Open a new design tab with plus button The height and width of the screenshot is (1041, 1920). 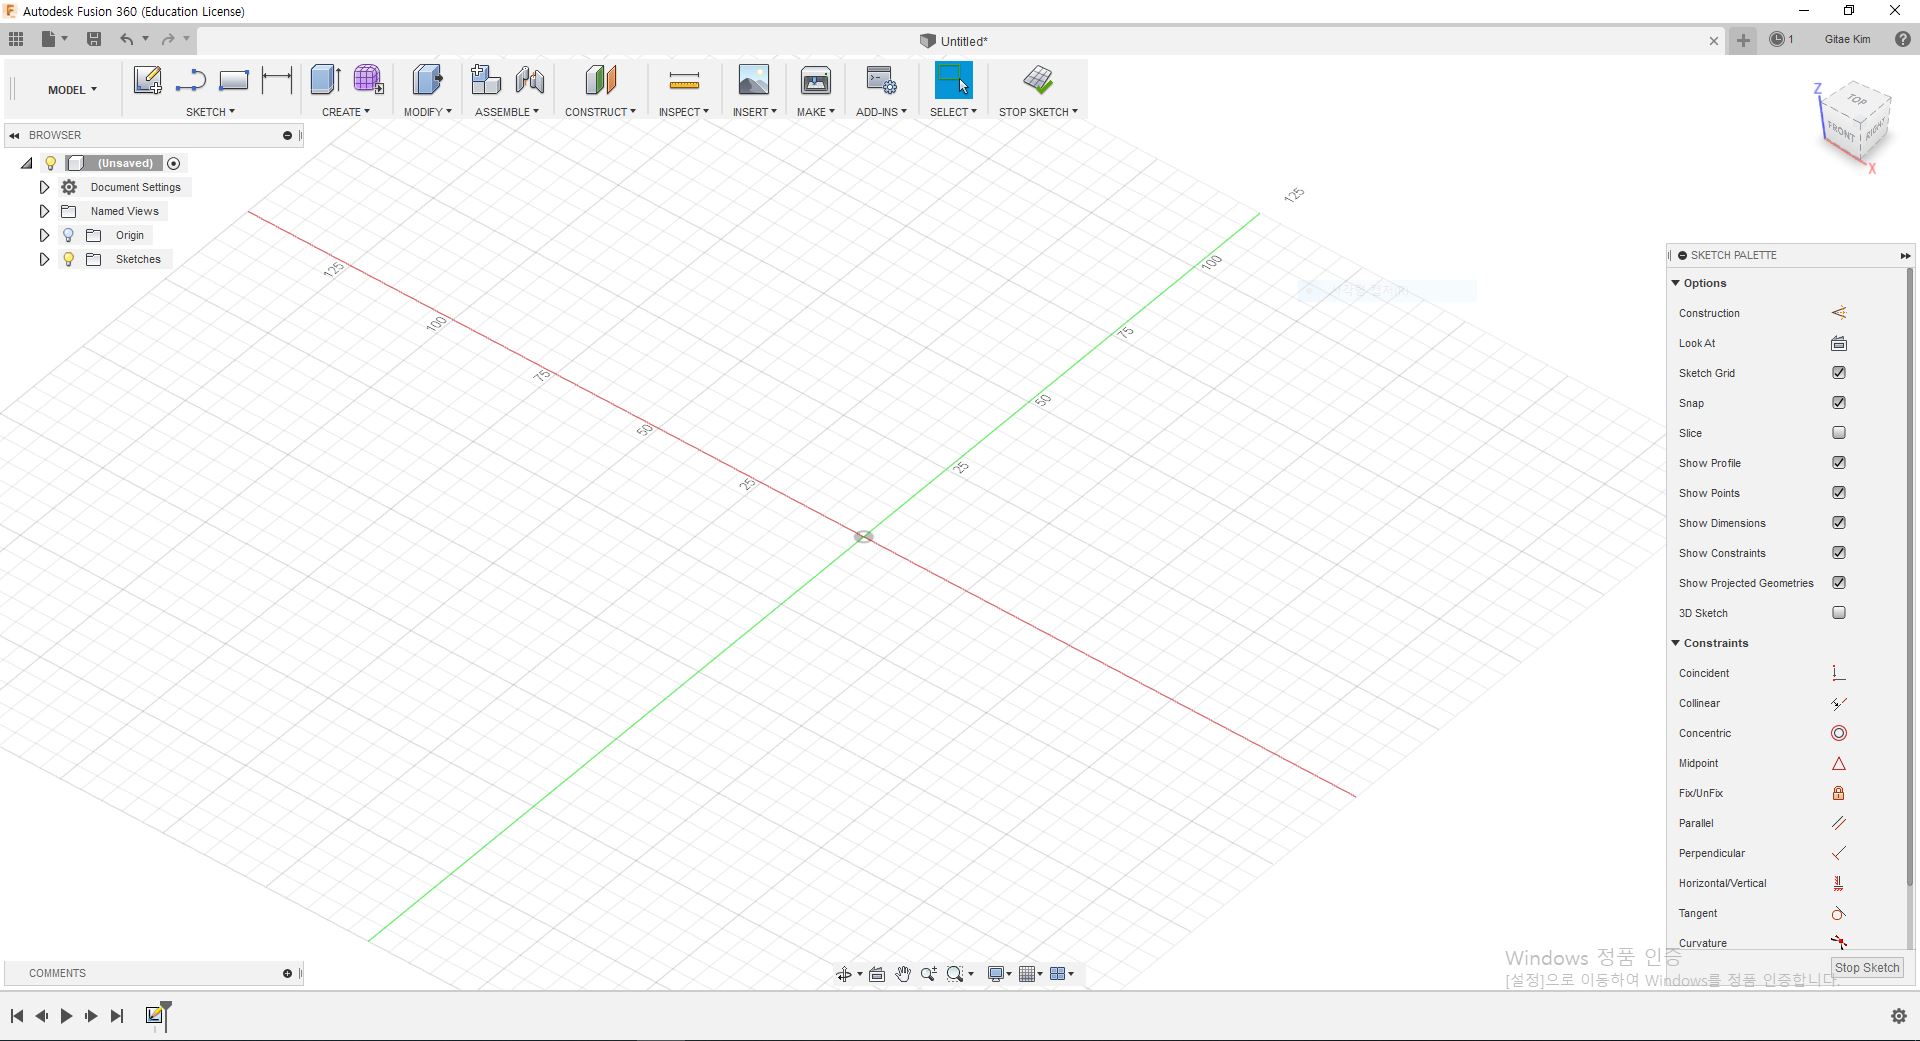[1743, 40]
